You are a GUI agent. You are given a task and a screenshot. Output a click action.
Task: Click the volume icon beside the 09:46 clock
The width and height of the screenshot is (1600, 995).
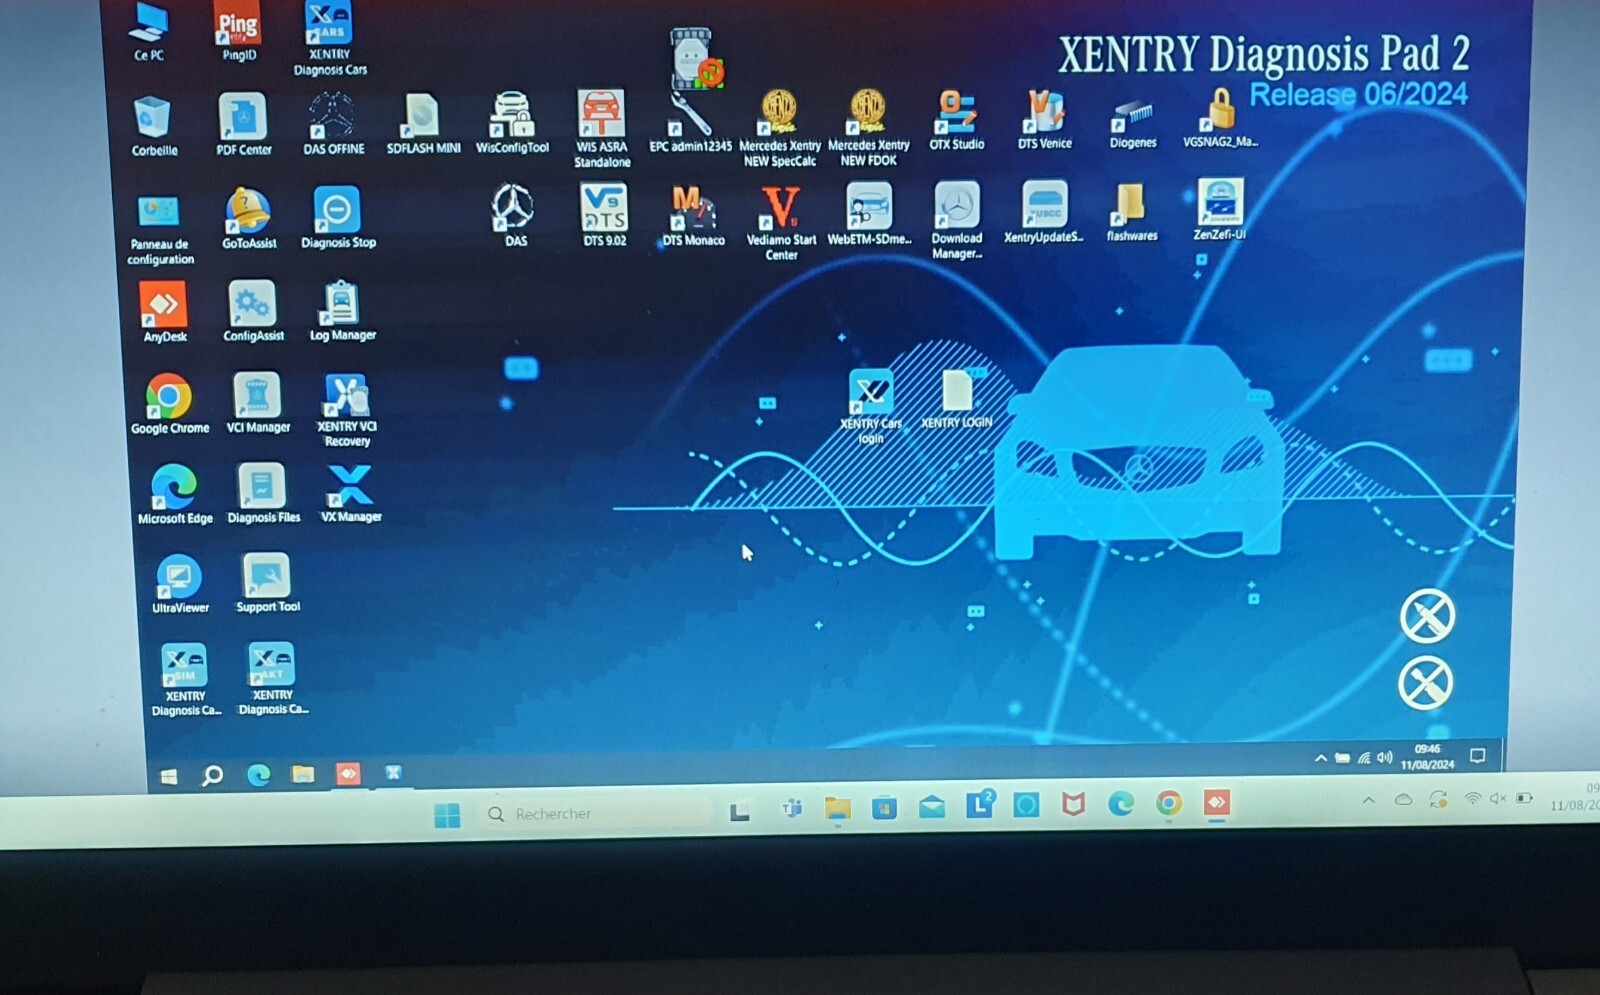coord(1385,757)
